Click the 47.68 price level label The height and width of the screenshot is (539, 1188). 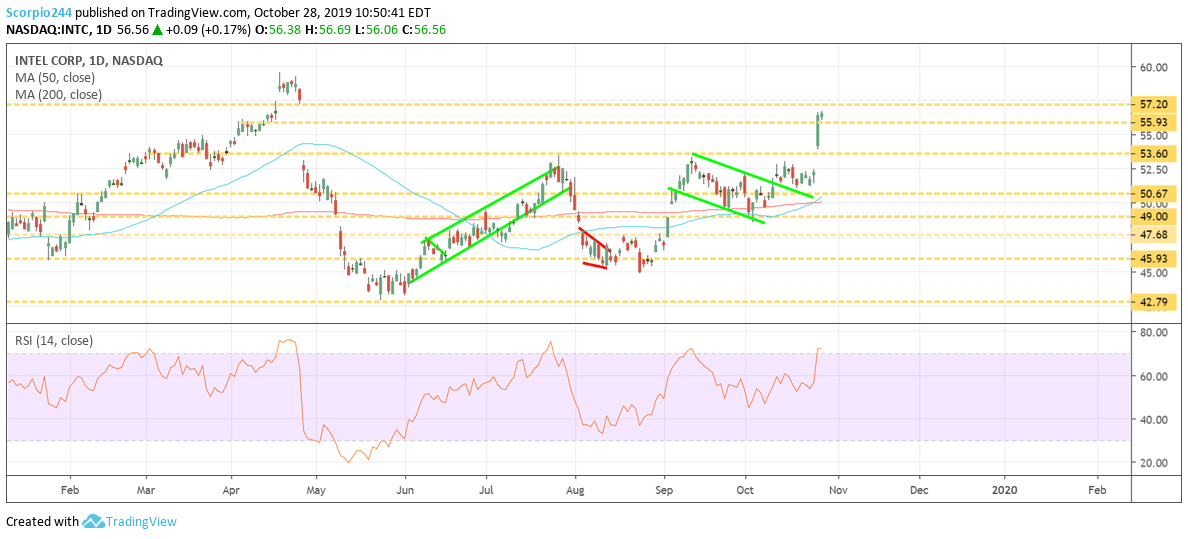coord(1152,235)
